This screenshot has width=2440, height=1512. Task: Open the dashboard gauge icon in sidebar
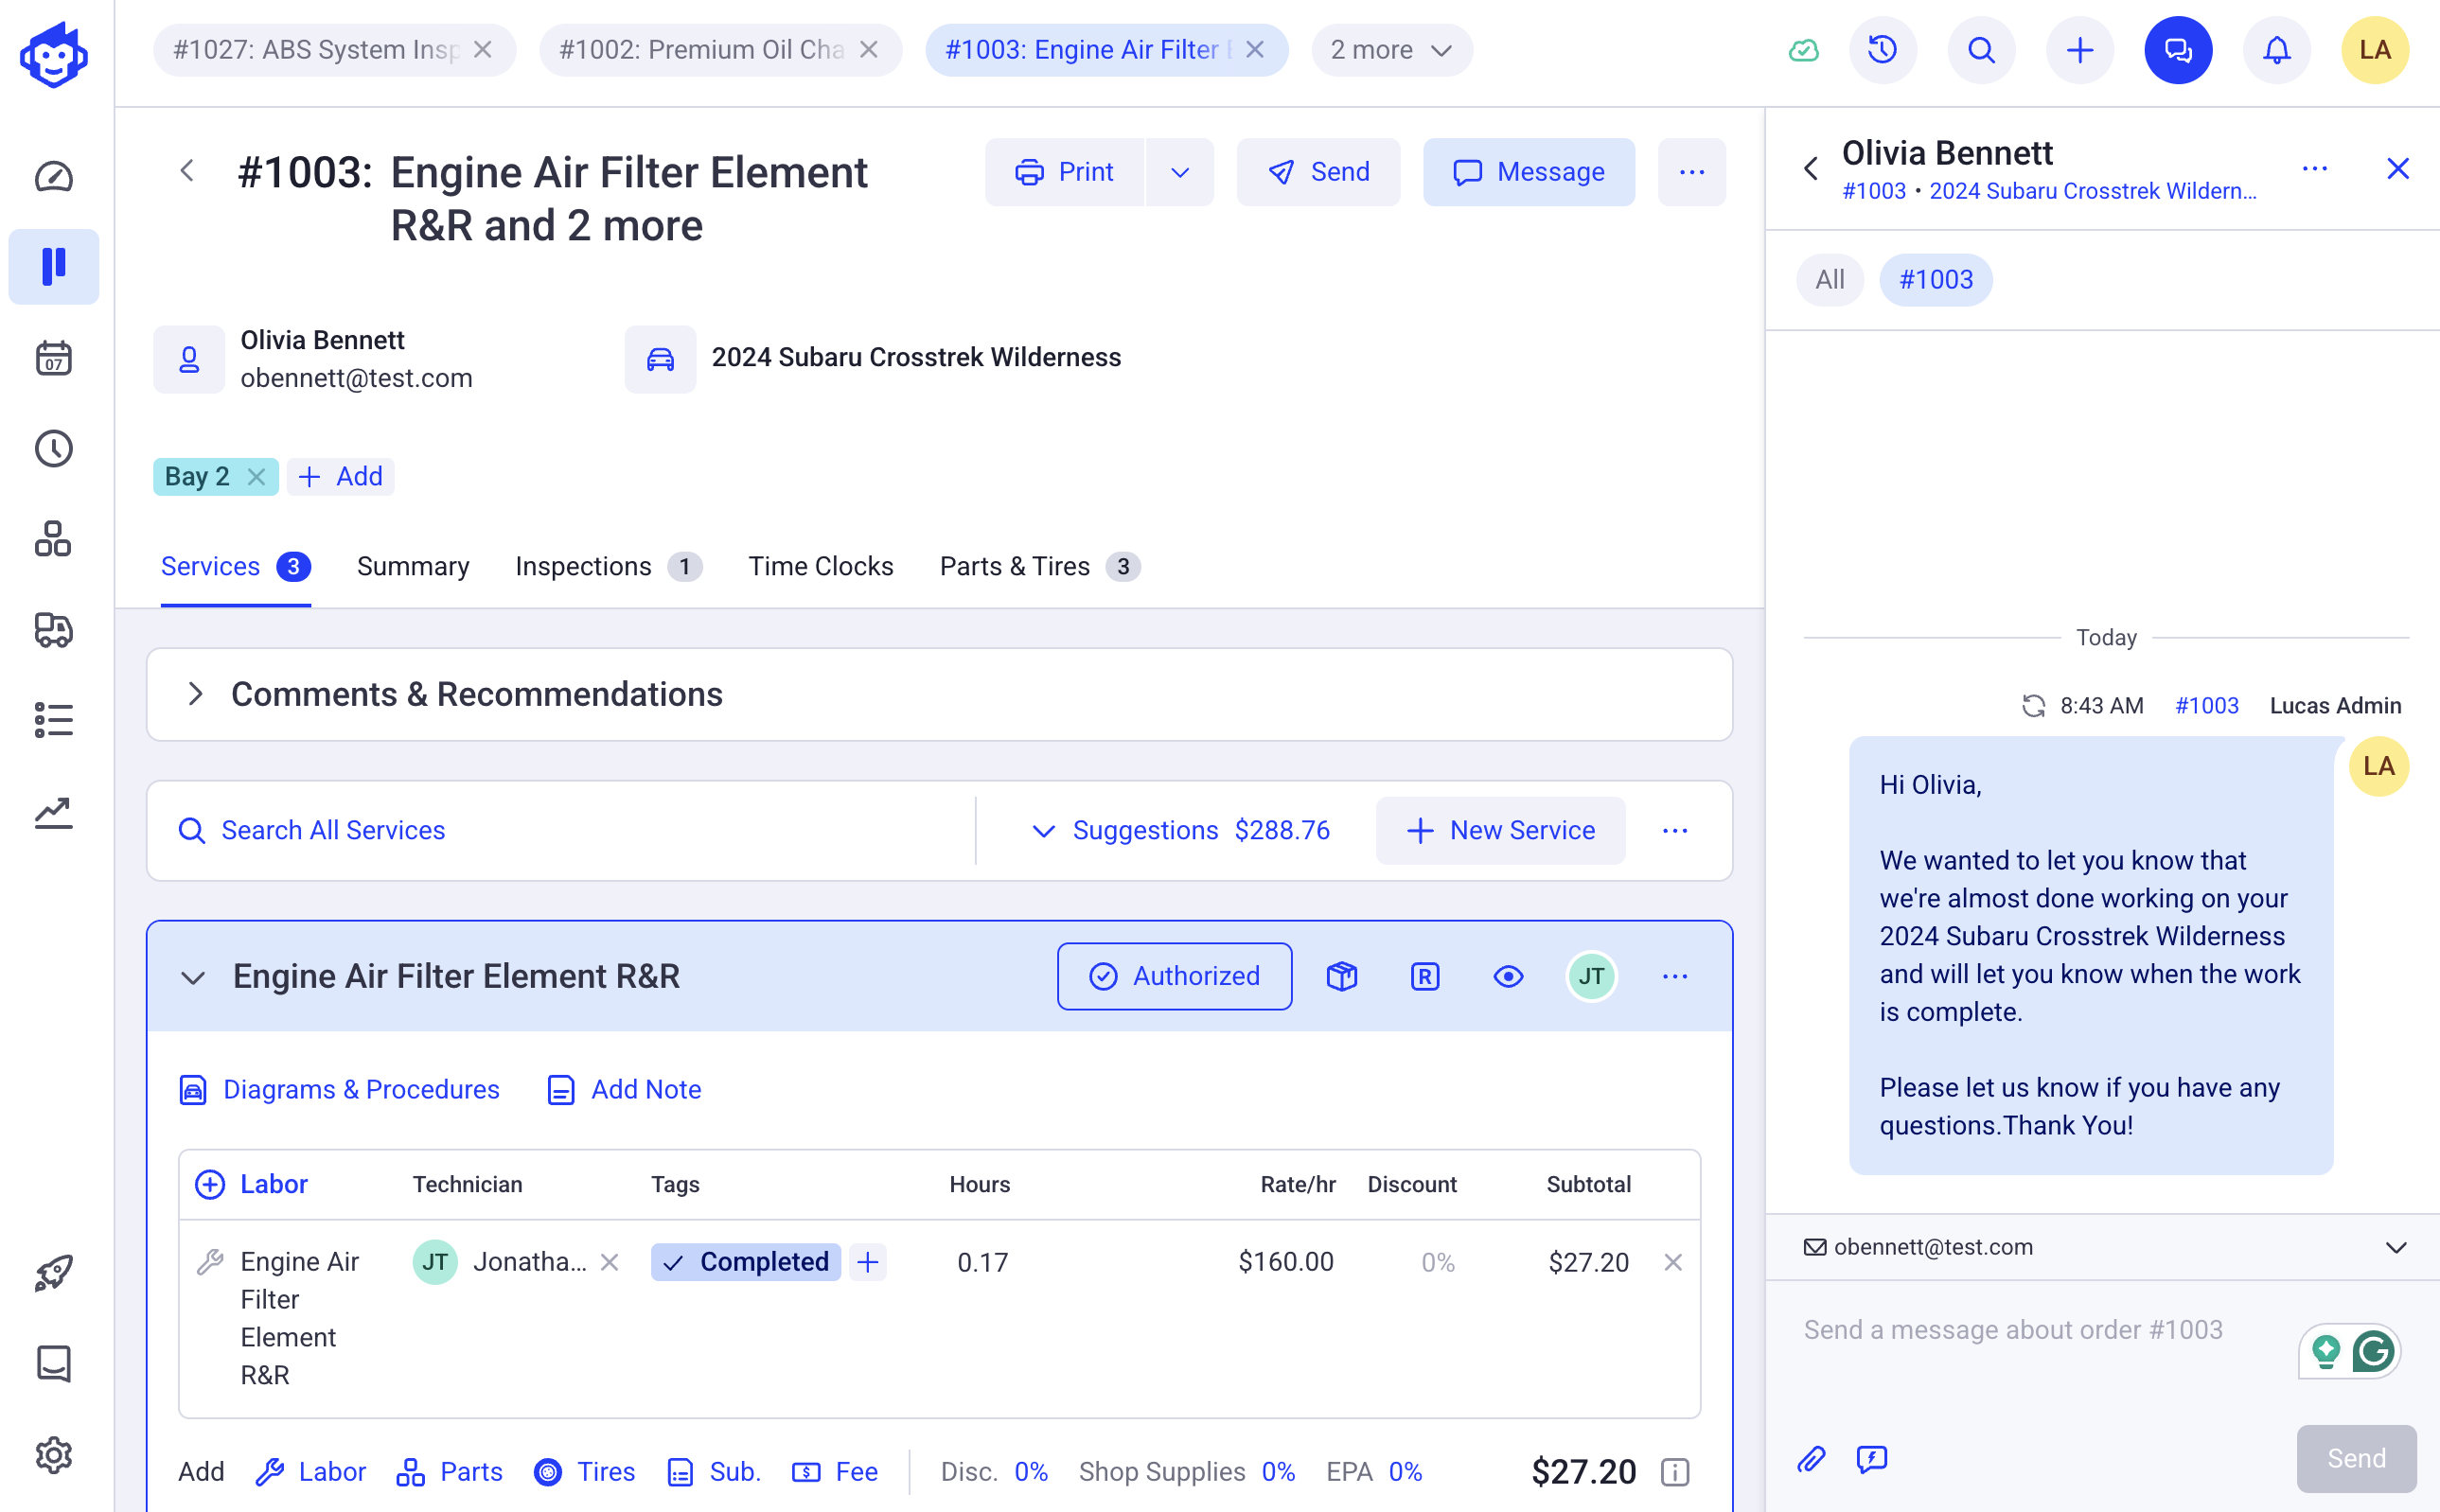[54, 177]
